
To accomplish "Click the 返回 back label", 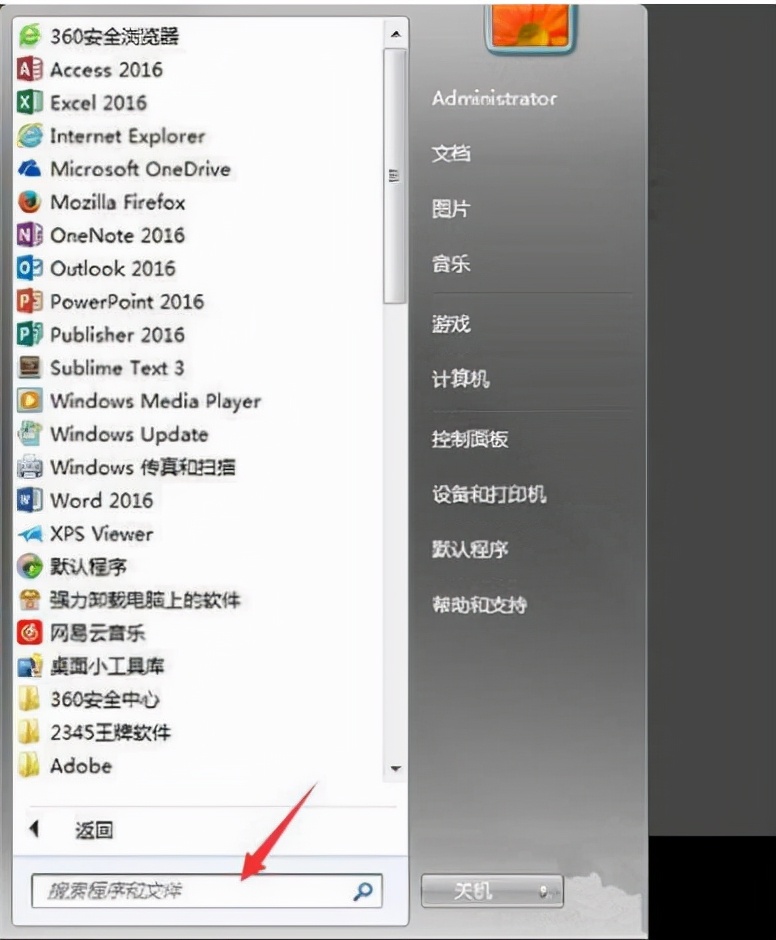I will (x=94, y=830).
